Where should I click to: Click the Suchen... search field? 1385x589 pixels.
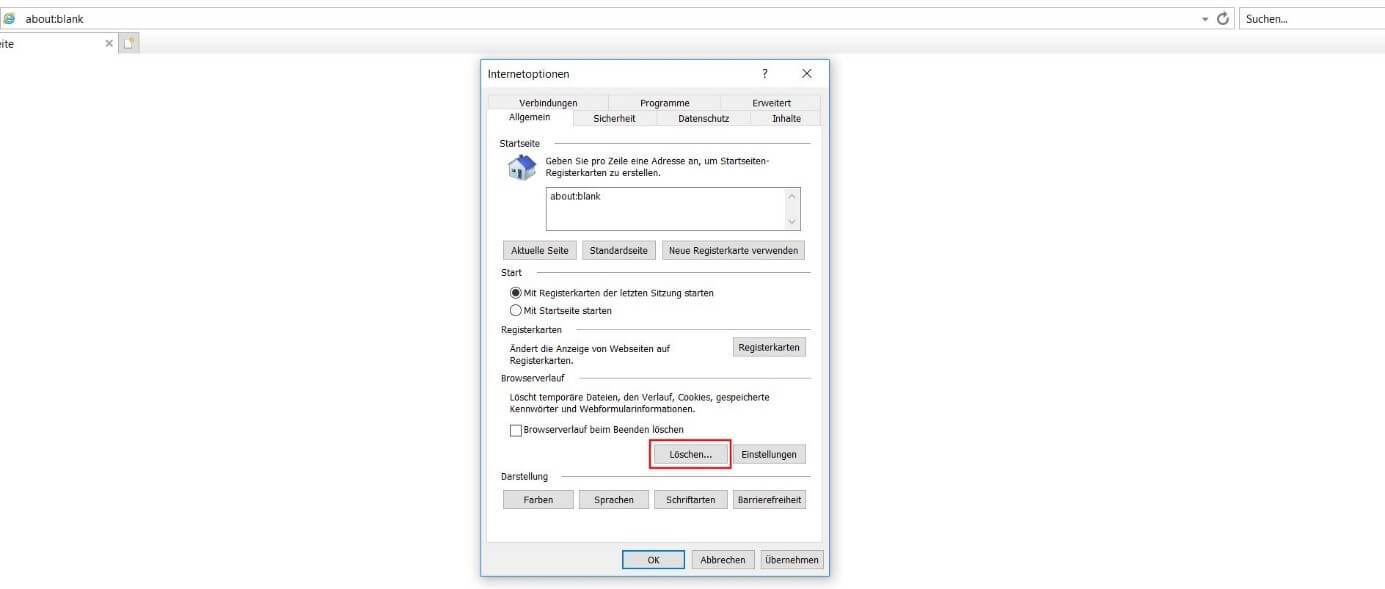point(1312,19)
